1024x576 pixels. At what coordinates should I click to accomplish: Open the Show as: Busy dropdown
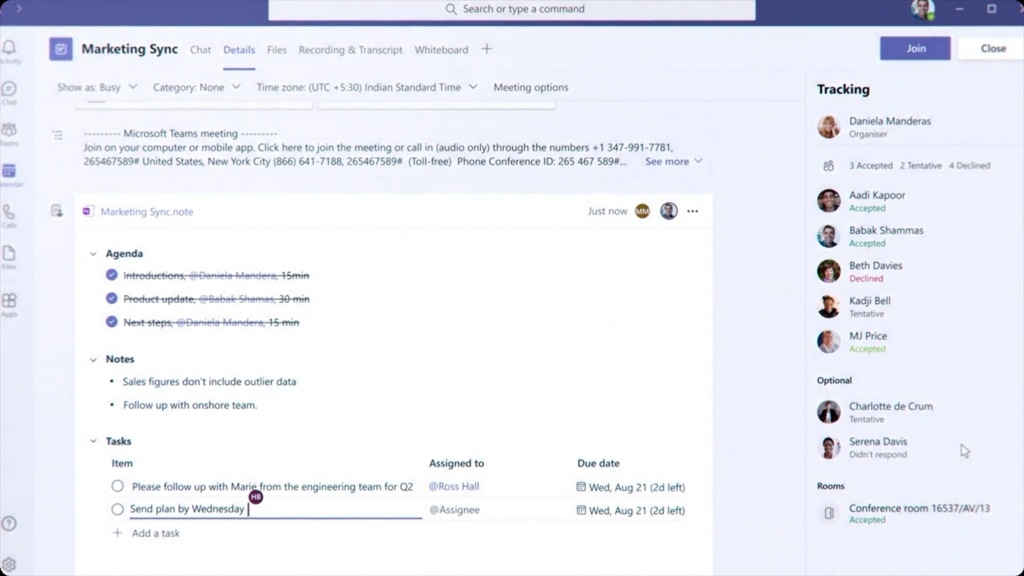click(97, 87)
